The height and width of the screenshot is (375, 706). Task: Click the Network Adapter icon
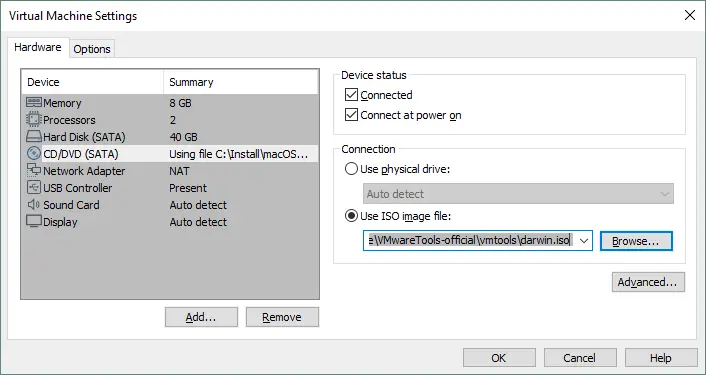point(34,171)
